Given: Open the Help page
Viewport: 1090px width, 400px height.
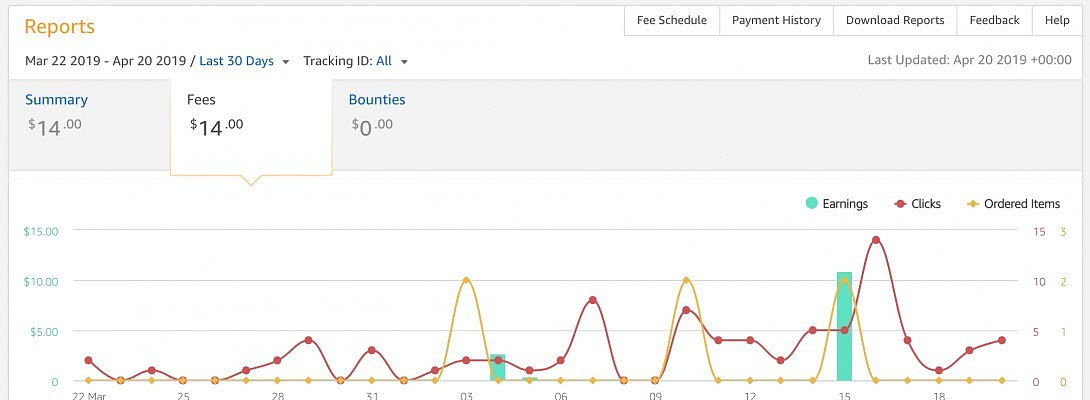Looking at the screenshot, I should pyautogui.click(x=1057, y=20).
